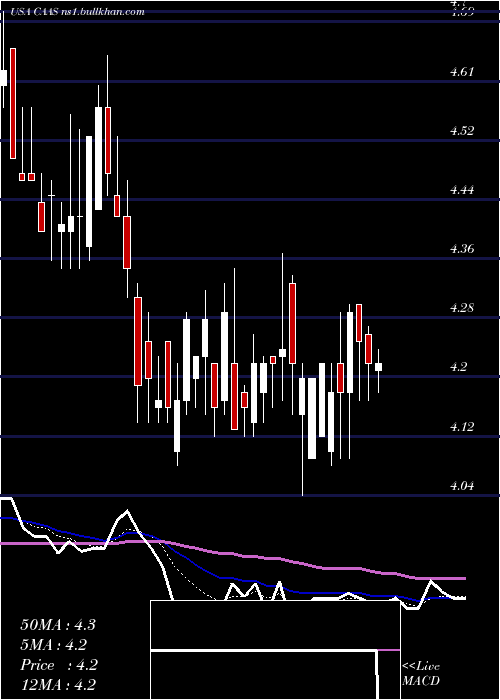Click the '<<Live MACD' label

[421, 674]
